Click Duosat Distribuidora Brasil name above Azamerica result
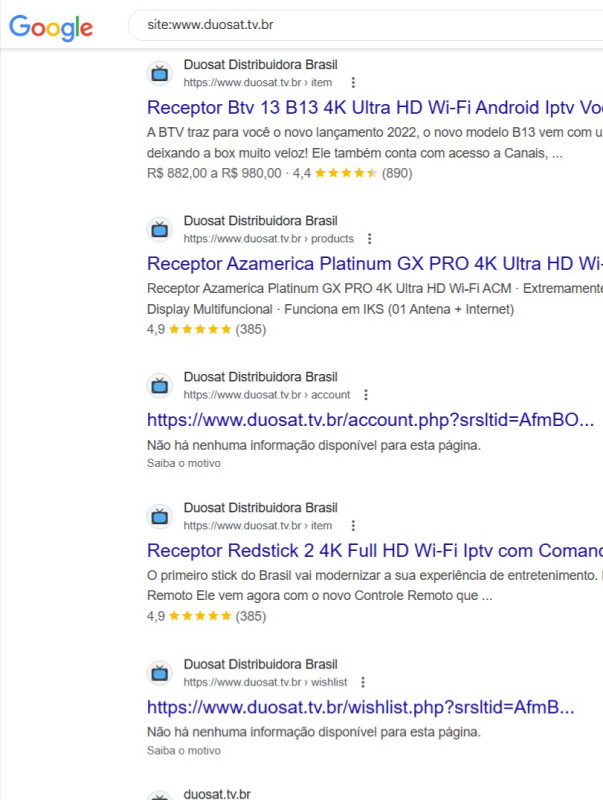This screenshot has width=603, height=800. pyautogui.click(x=261, y=221)
